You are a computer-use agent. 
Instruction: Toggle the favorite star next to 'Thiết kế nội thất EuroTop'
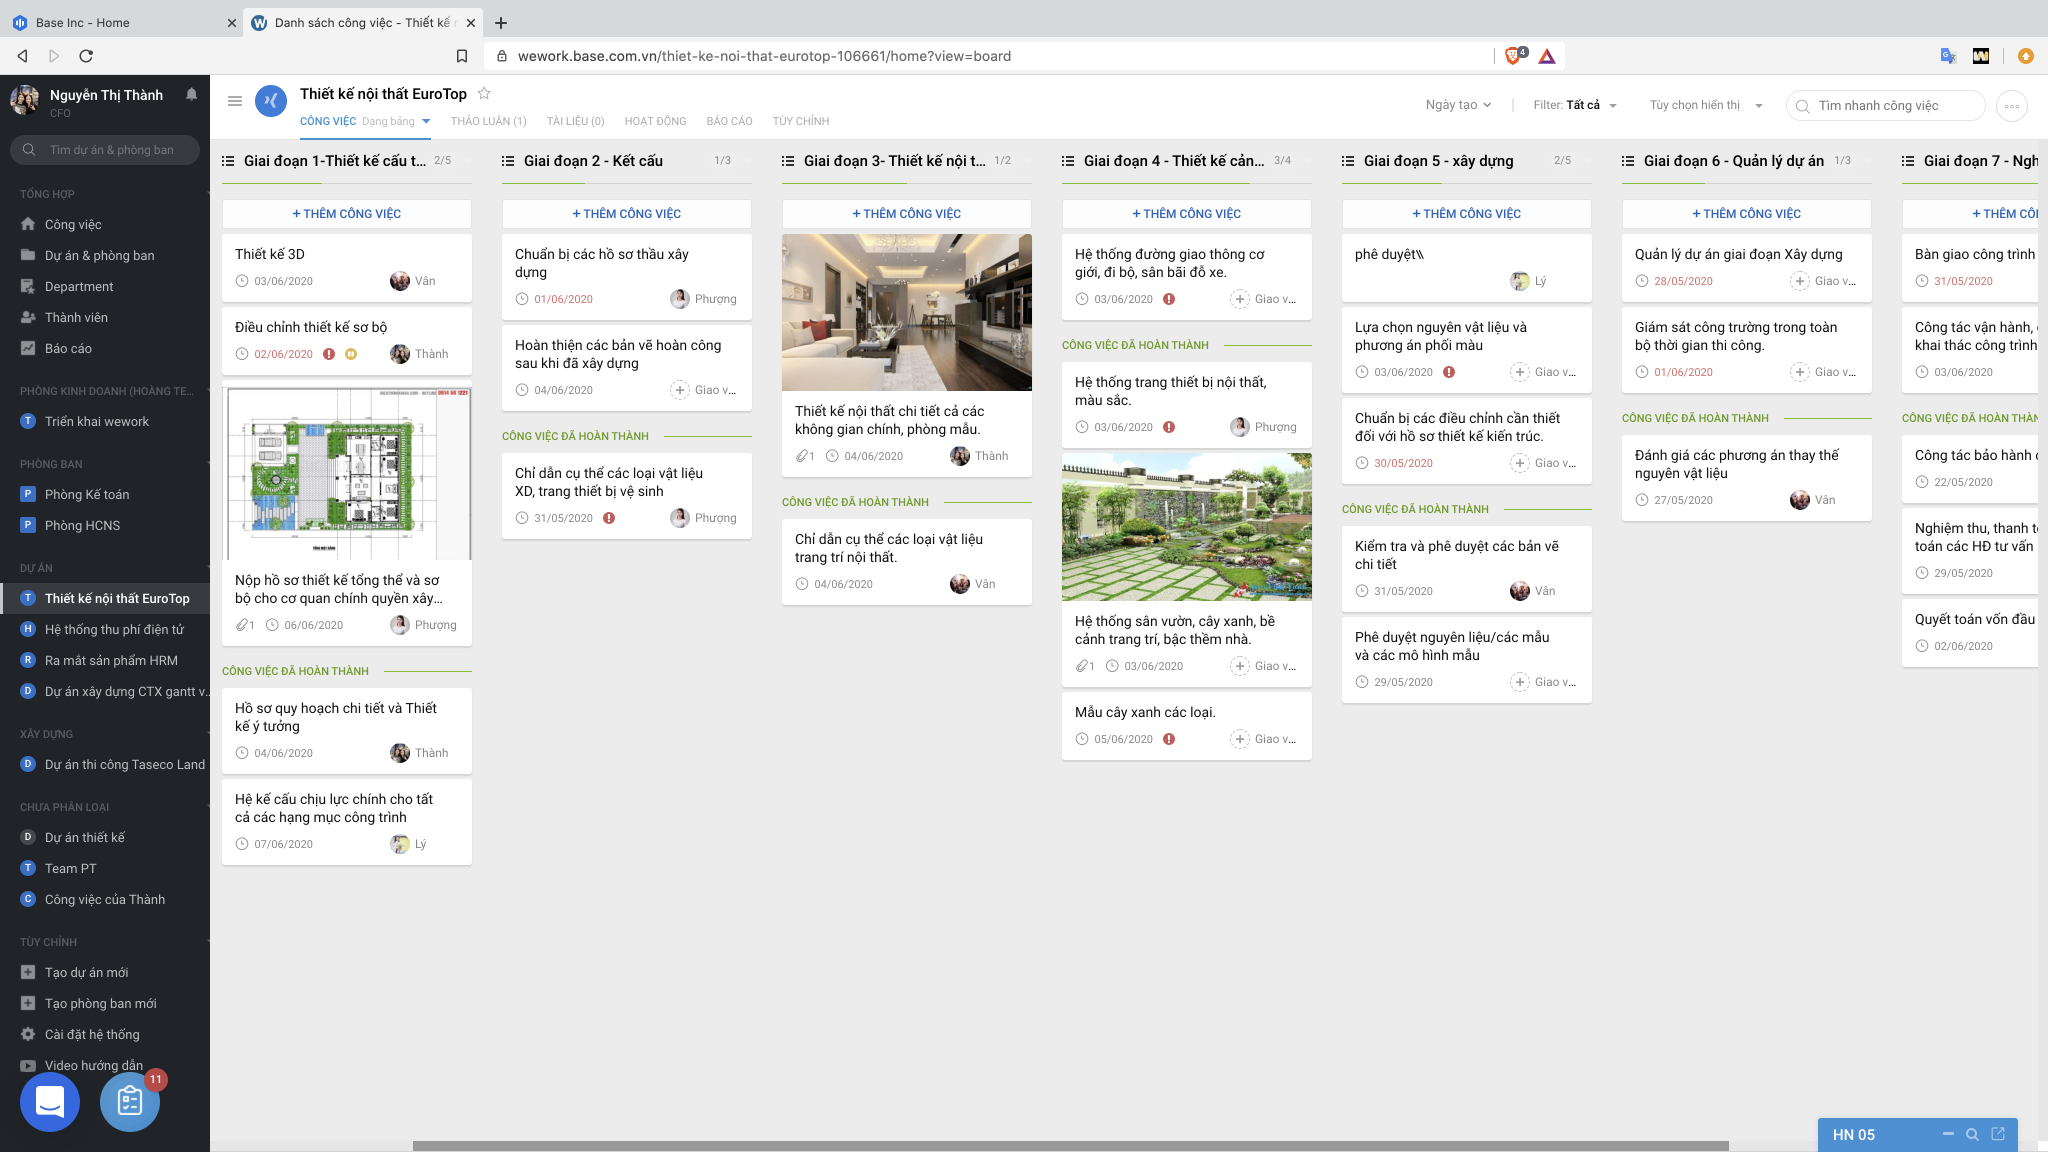[x=483, y=92]
